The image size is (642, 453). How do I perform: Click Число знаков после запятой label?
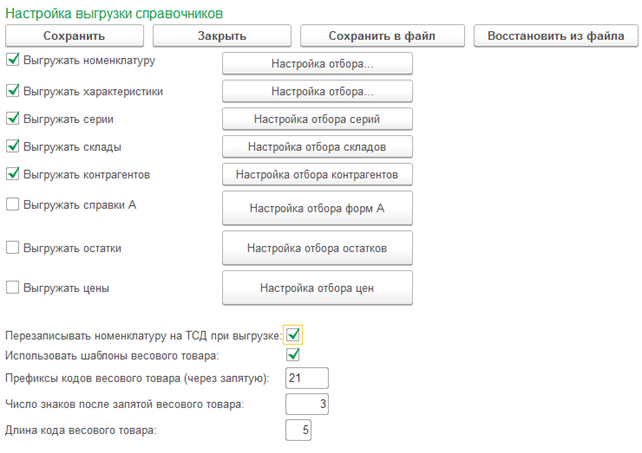pyautogui.click(x=125, y=404)
